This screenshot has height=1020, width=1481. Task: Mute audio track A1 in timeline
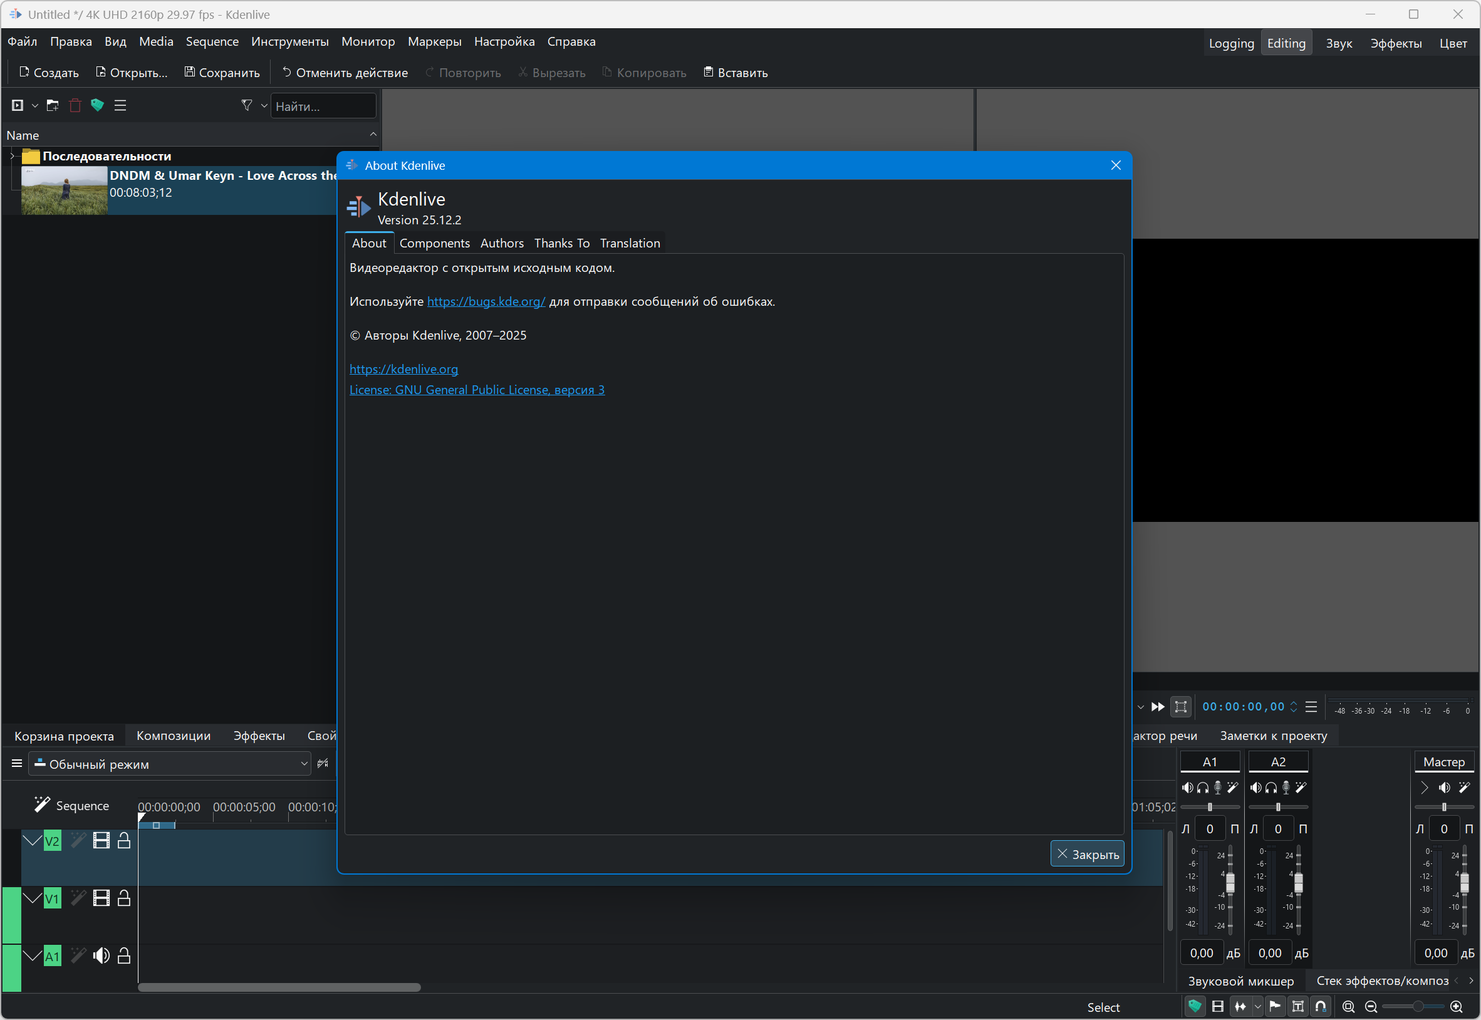(x=101, y=956)
